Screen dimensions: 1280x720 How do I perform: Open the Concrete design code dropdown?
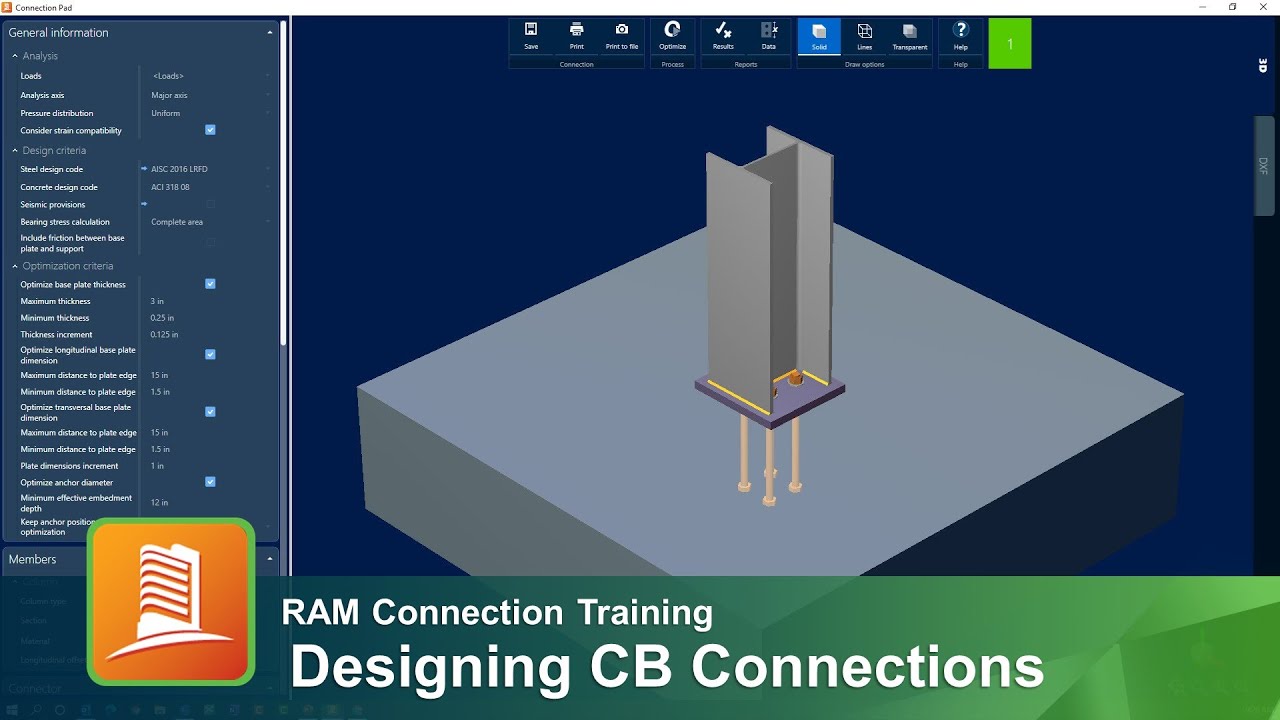(208, 187)
